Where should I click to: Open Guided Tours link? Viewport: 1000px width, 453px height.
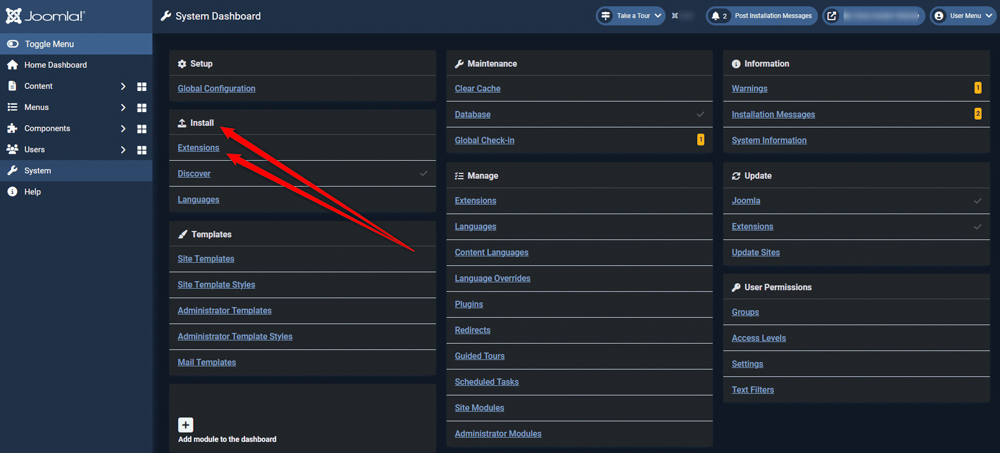480,356
